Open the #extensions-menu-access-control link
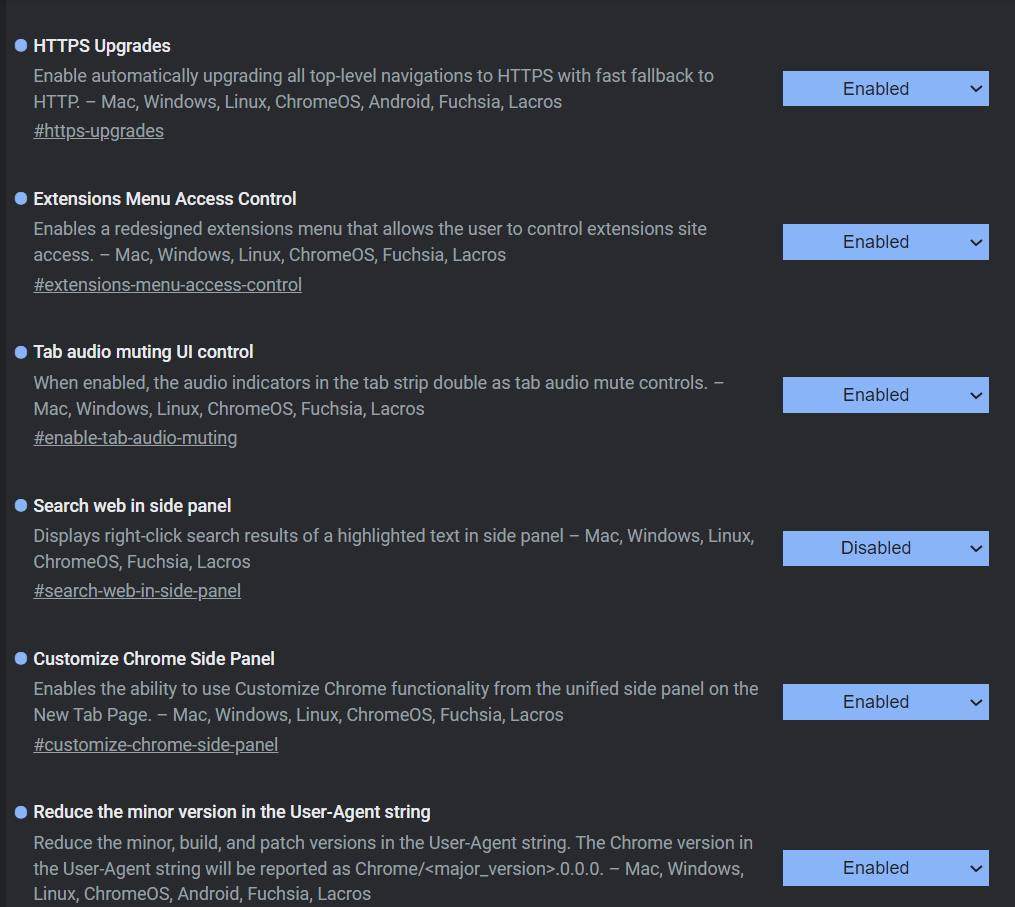This screenshot has height=907, width=1015. (167, 285)
